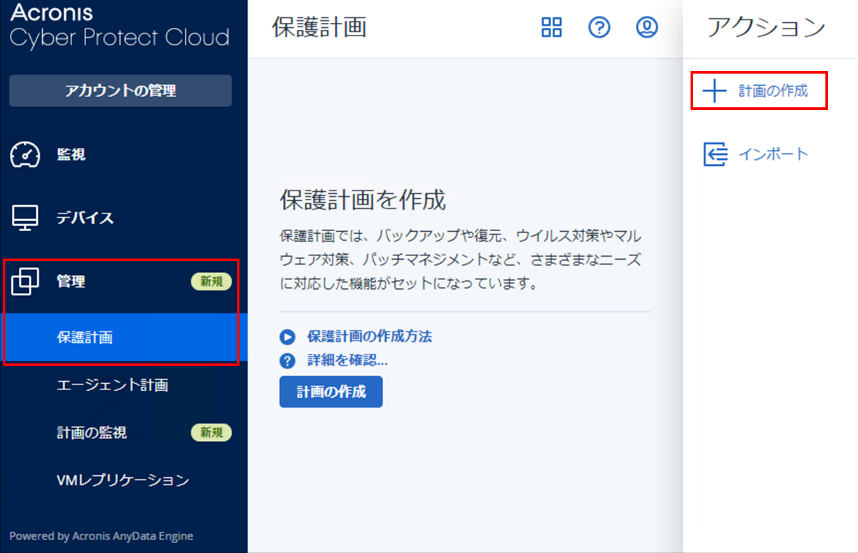Click the Acronis Cyber Protect Cloud logo
Image resolution: width=858 pixels, height=553 pixels.
[119, 26]
